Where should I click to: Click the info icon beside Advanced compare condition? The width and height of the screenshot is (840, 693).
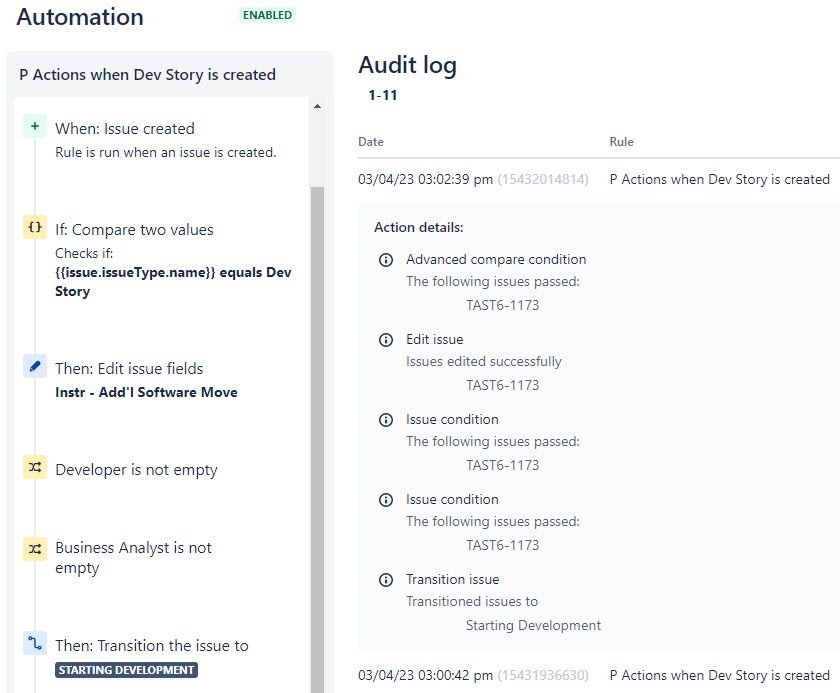[386, 258]
